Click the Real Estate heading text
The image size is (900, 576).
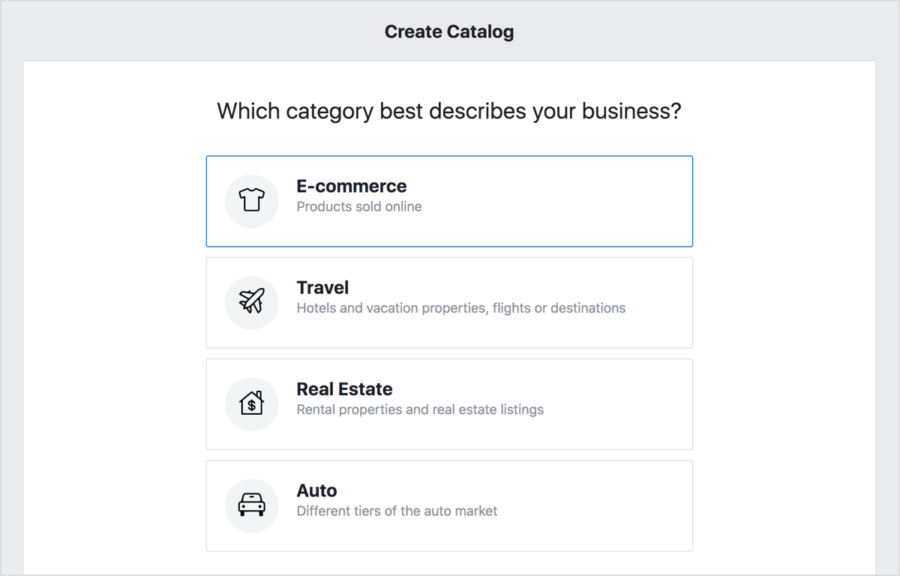point(344,389)
